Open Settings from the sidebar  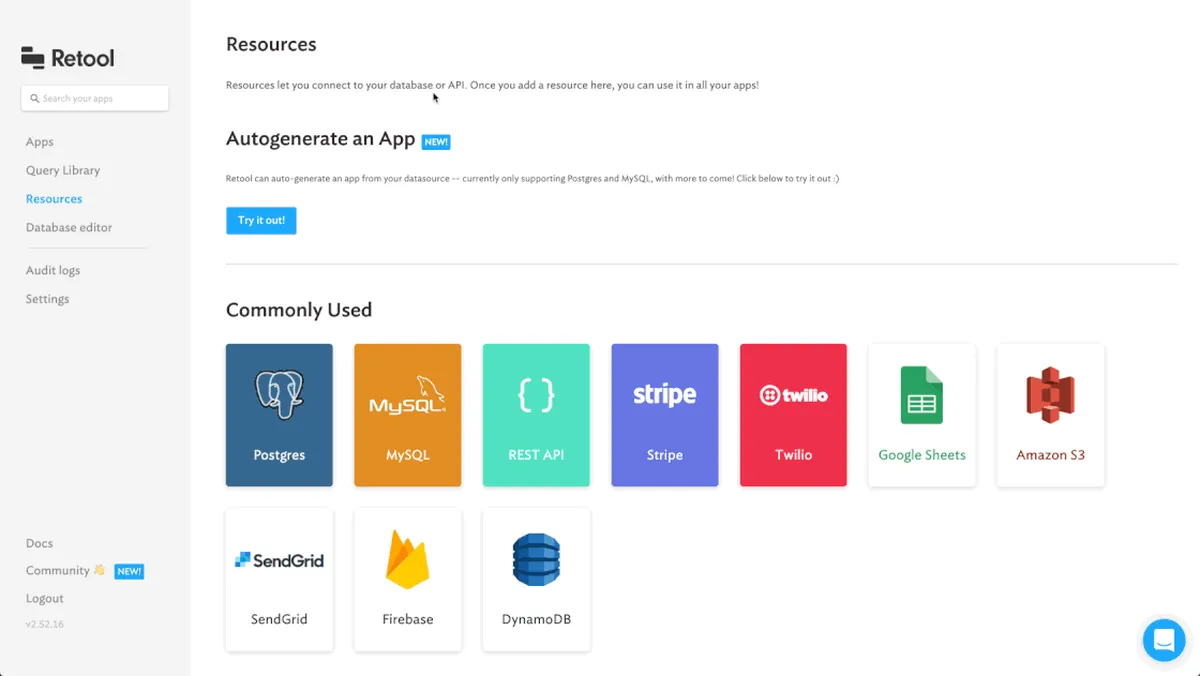[x=48, y=299]
